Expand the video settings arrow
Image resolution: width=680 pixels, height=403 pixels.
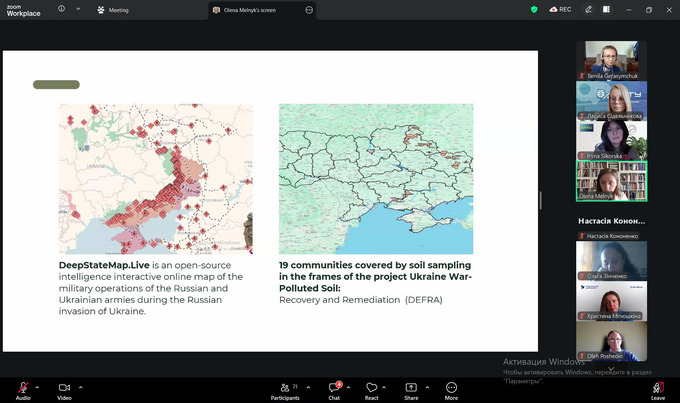80,385
